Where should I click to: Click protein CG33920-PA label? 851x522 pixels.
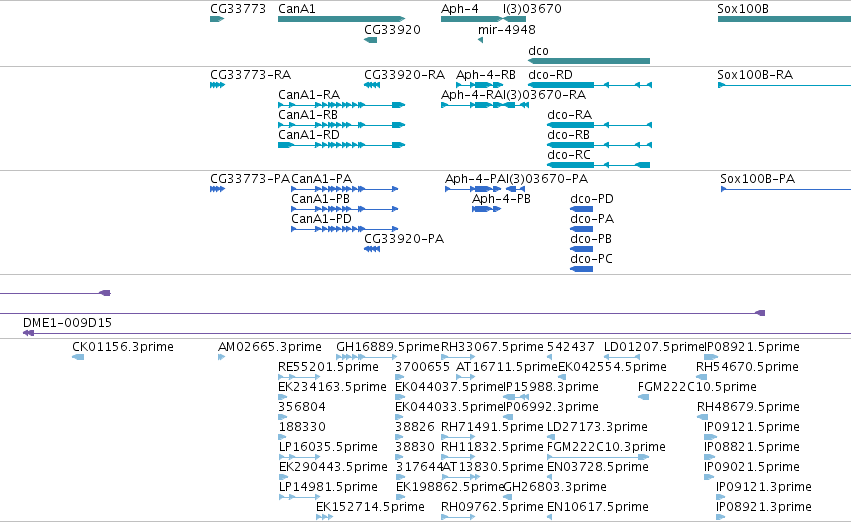404,239
